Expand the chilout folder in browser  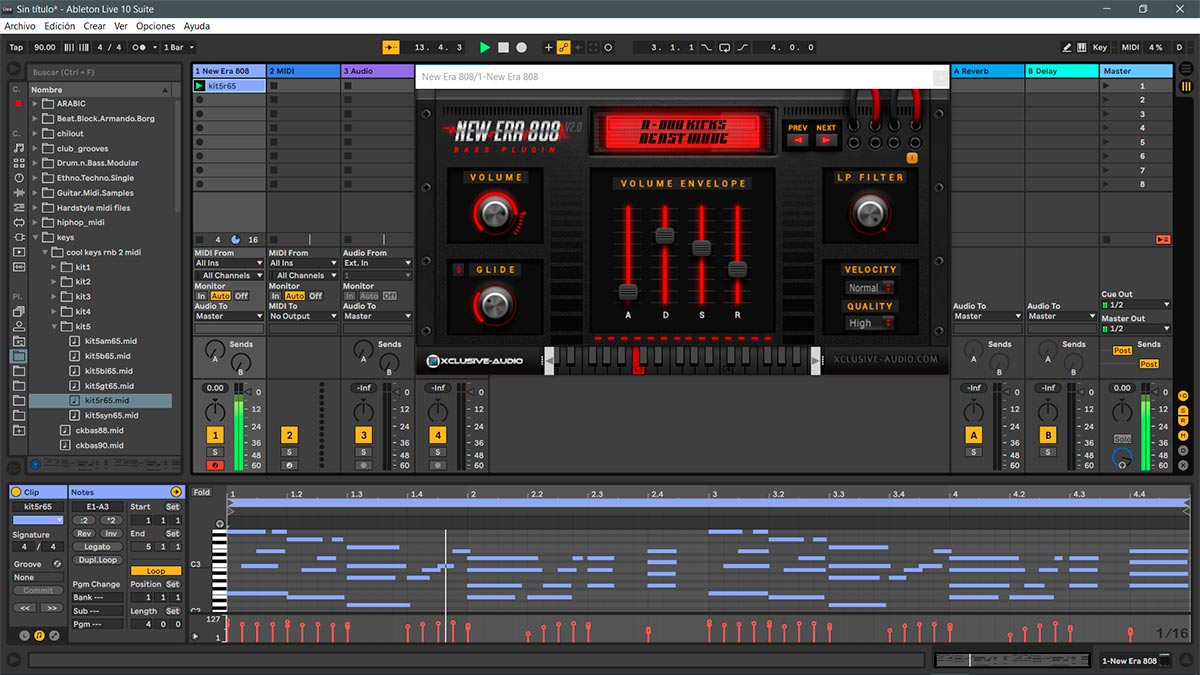tap(35, 133)
